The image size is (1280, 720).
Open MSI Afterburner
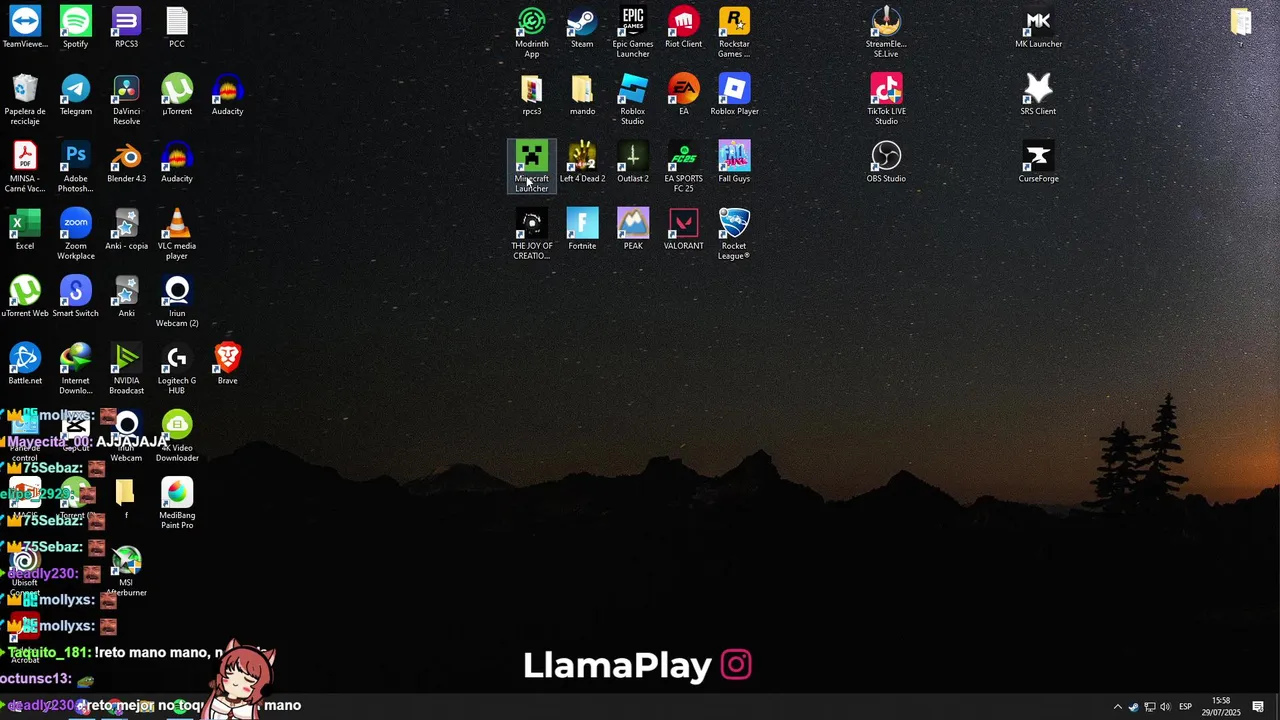click(x=126, y=570)
